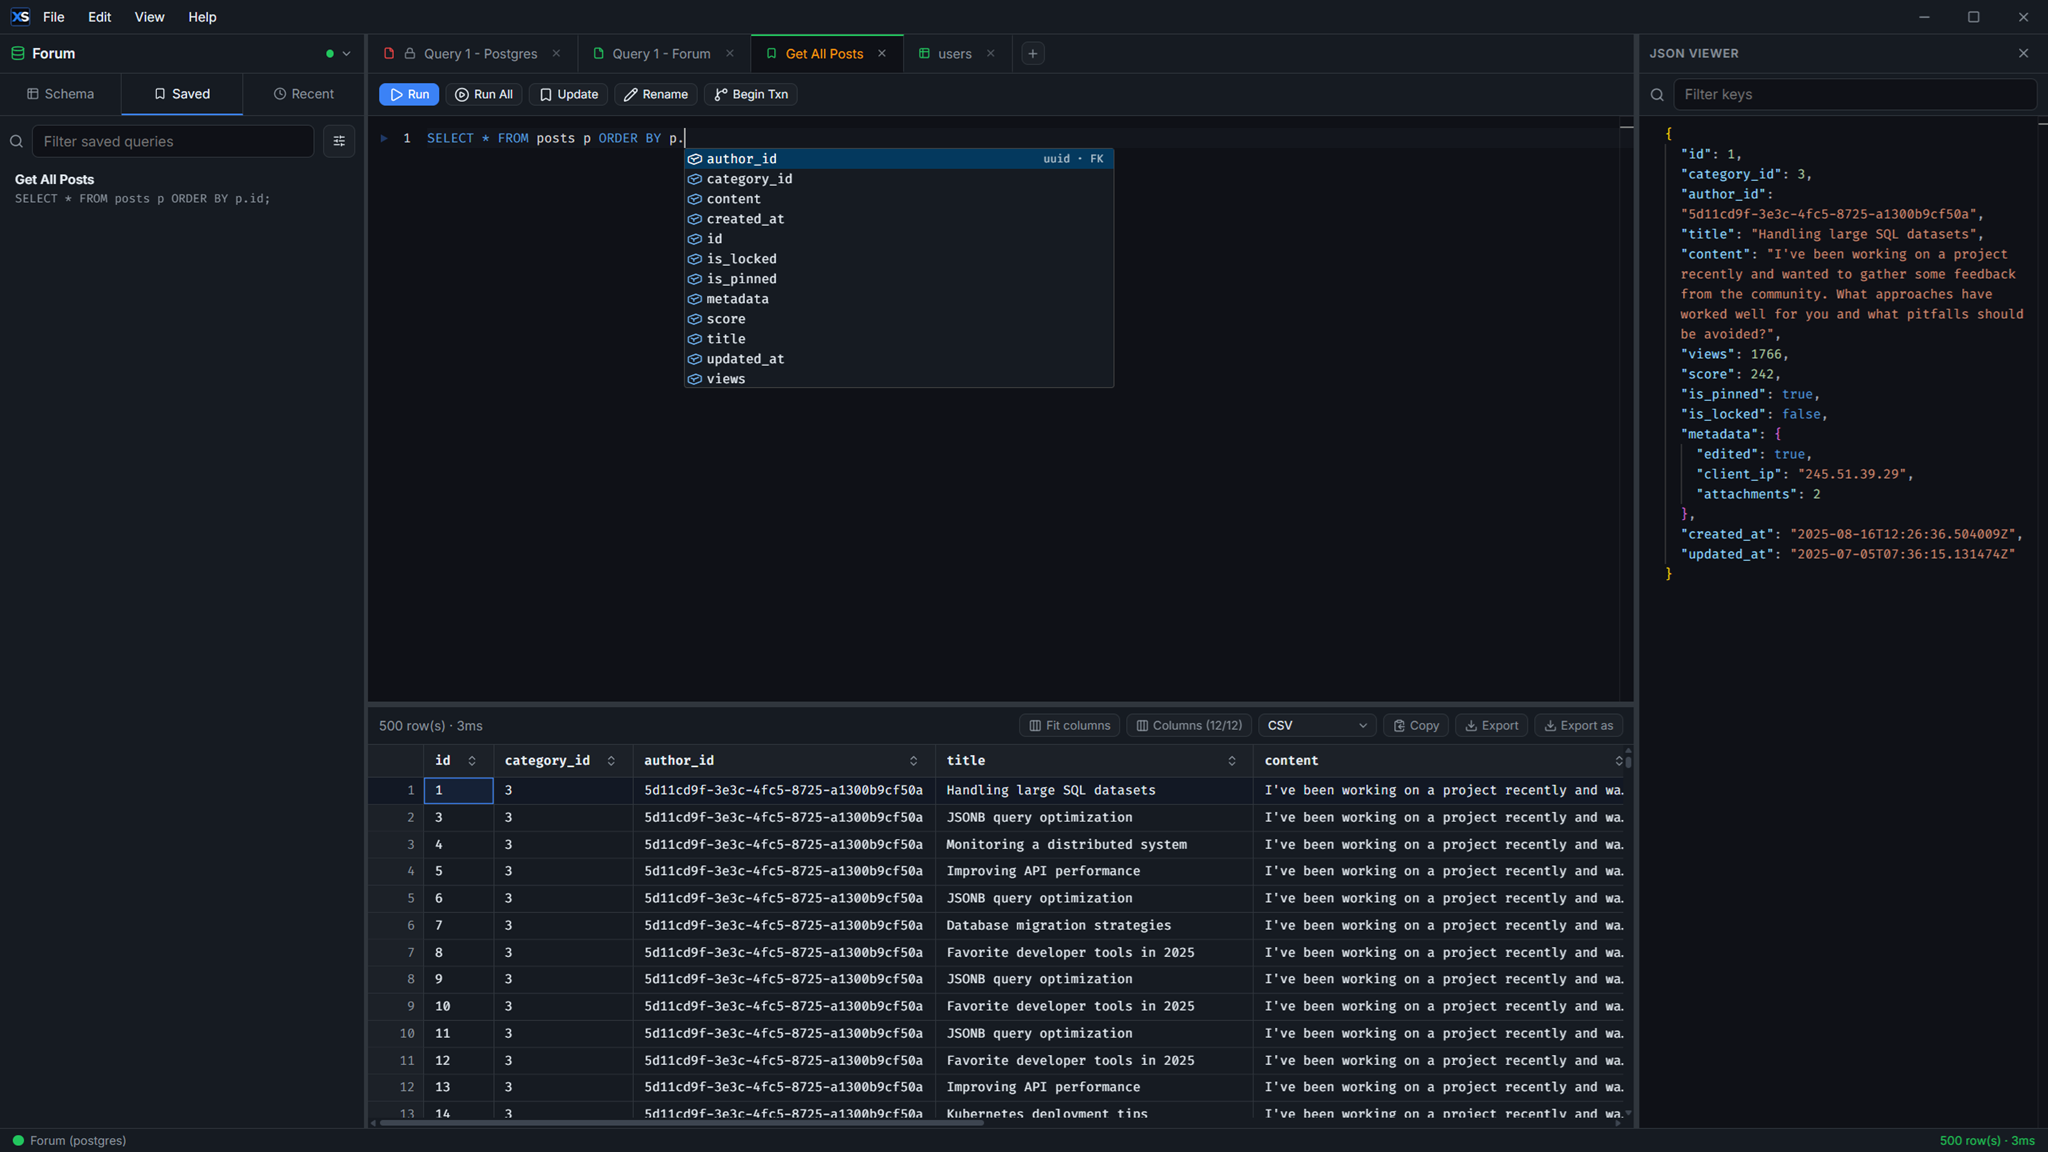Screen dimensions: 2048x1152
Task: Pick views in the autocomplete list
Action: pyautogui.click(x=898, y=379)
